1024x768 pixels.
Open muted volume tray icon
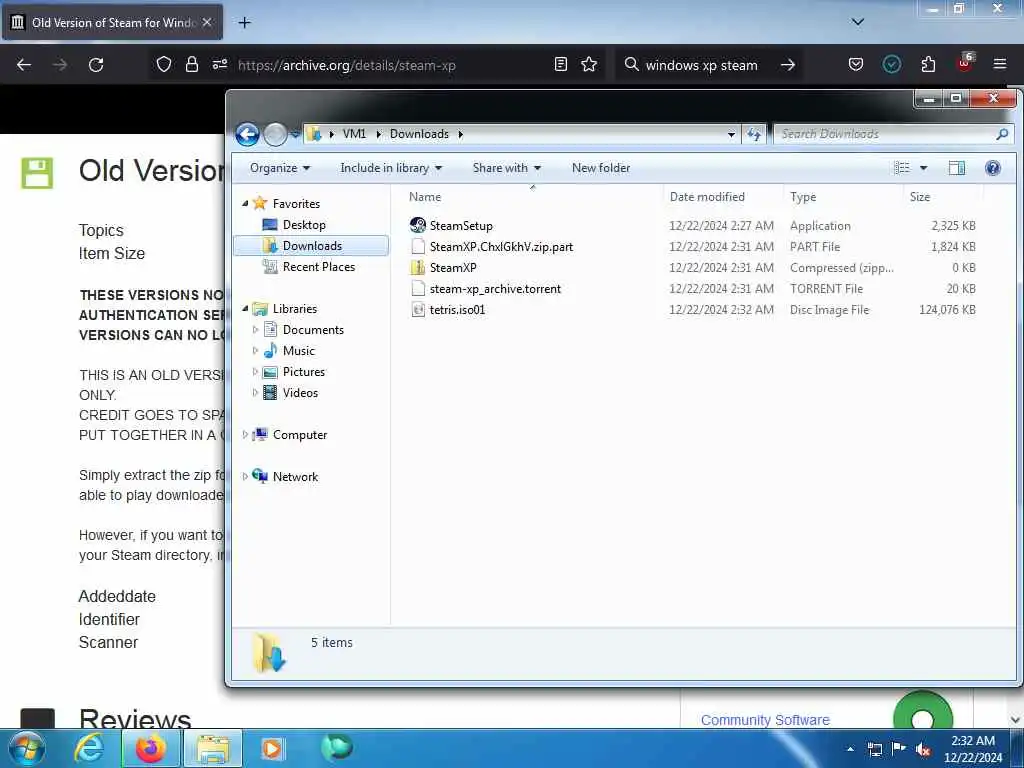pyautogui.click(x=923, y=750)
